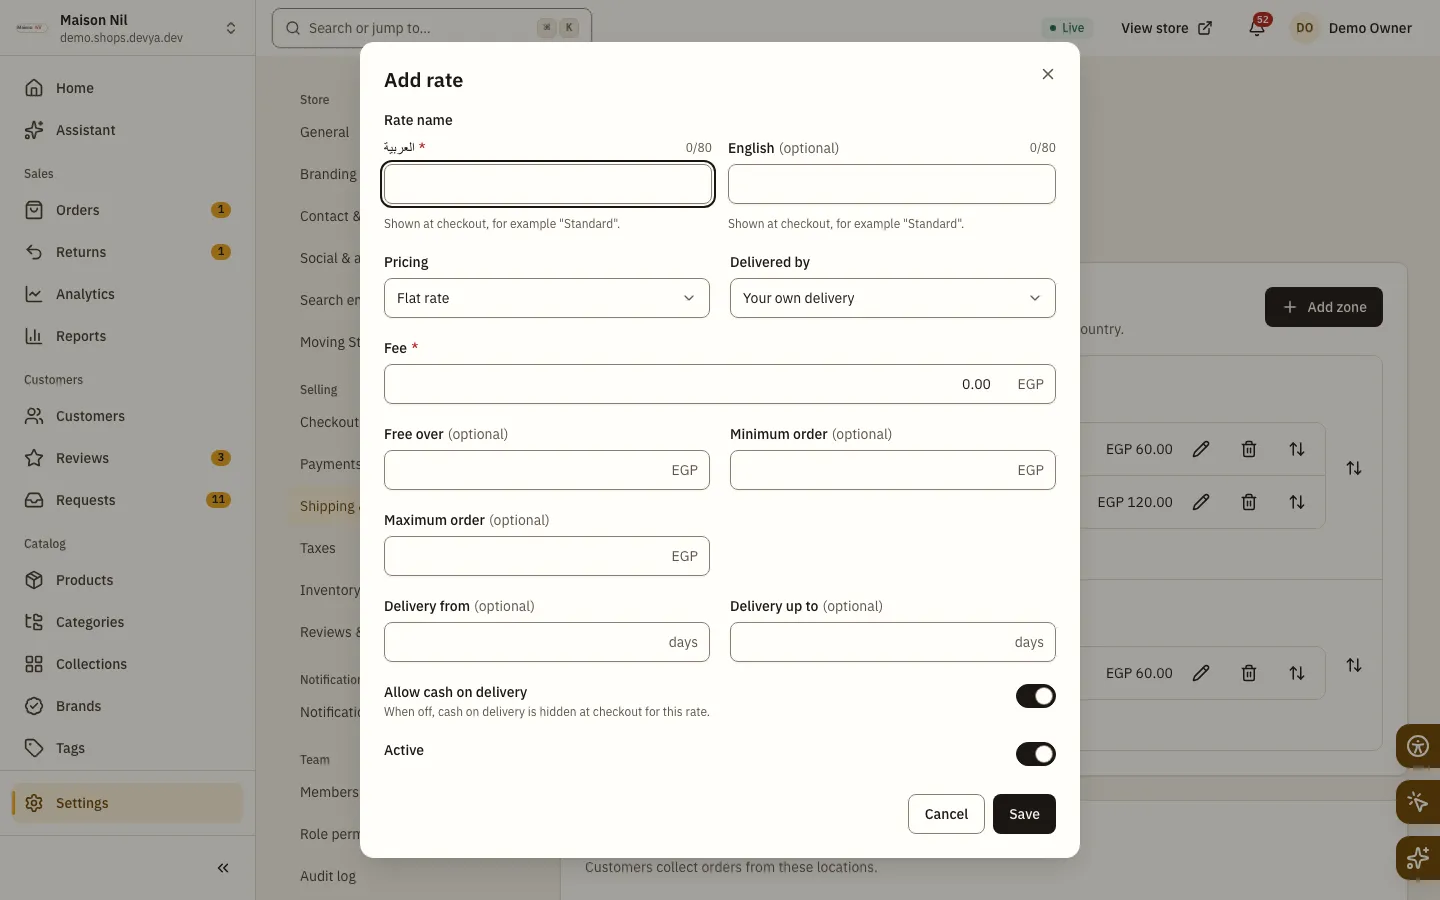1440x900 pixels.
Task: Click the Reviews star icon
Action: 34,458
